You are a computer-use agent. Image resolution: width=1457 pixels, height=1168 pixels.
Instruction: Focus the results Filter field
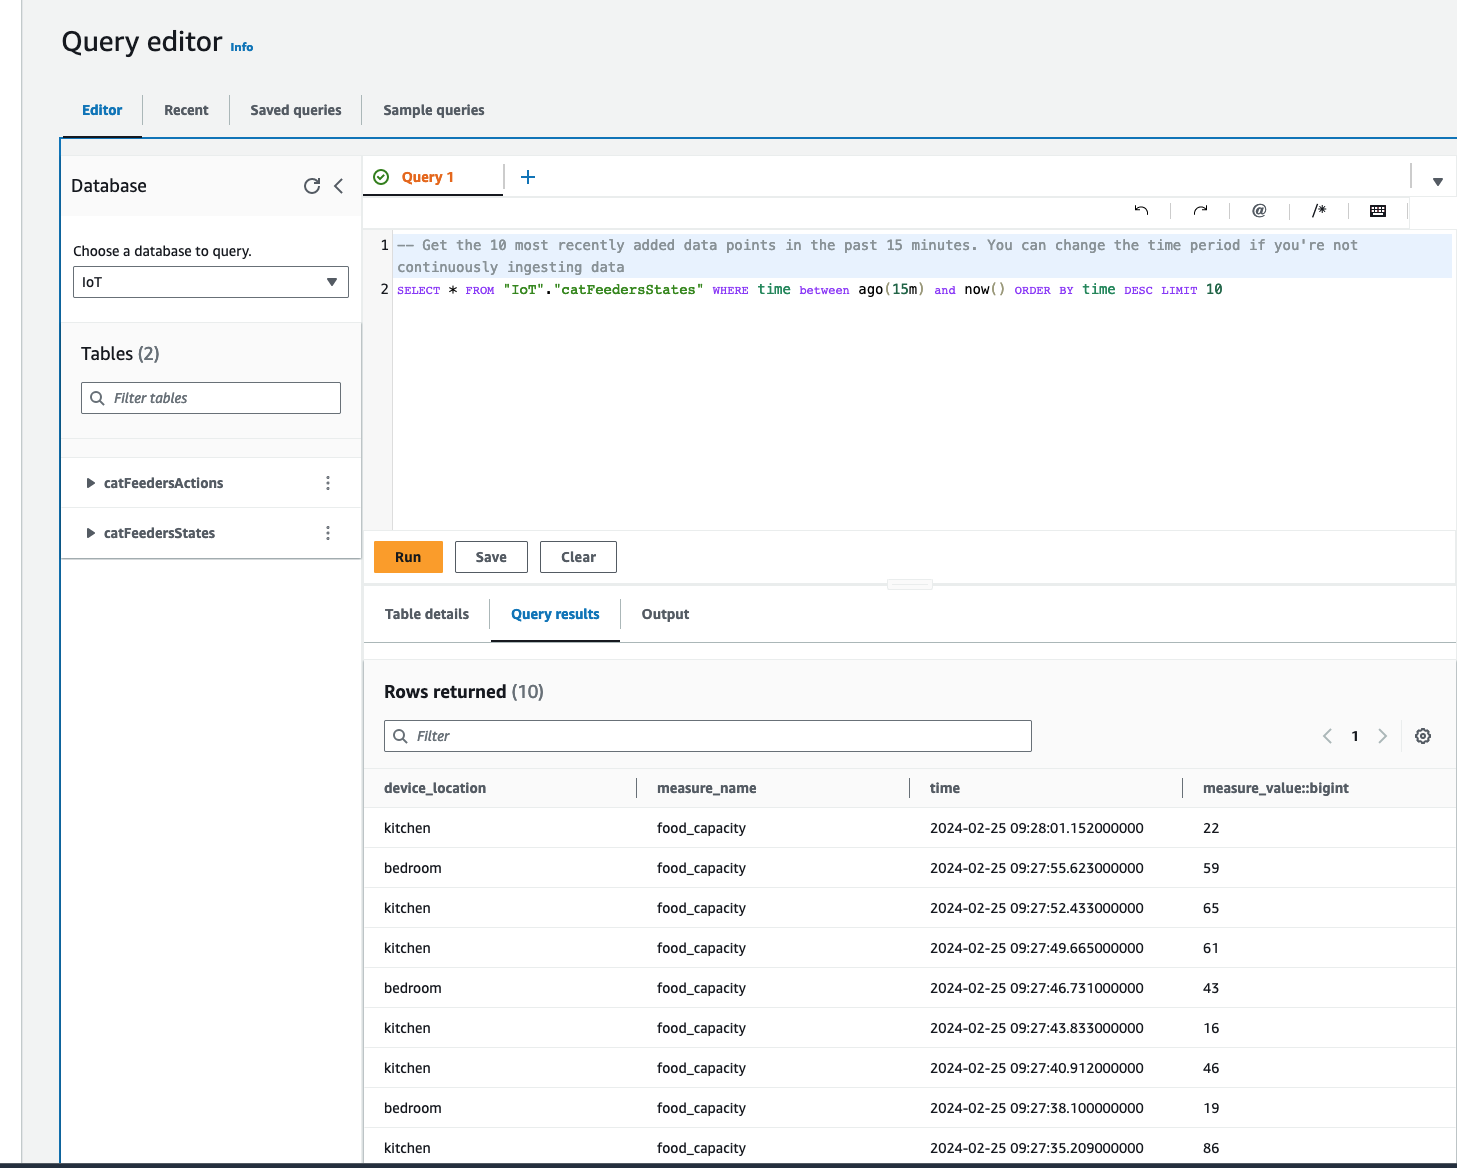(708, 736)
